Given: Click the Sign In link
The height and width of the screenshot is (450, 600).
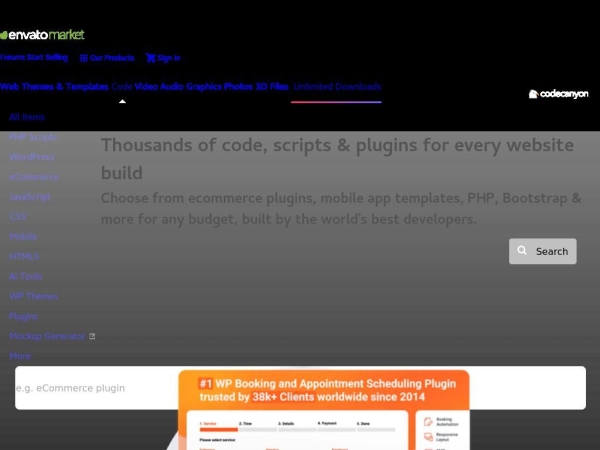Looking at the screenshot, I should click(169, 58).
